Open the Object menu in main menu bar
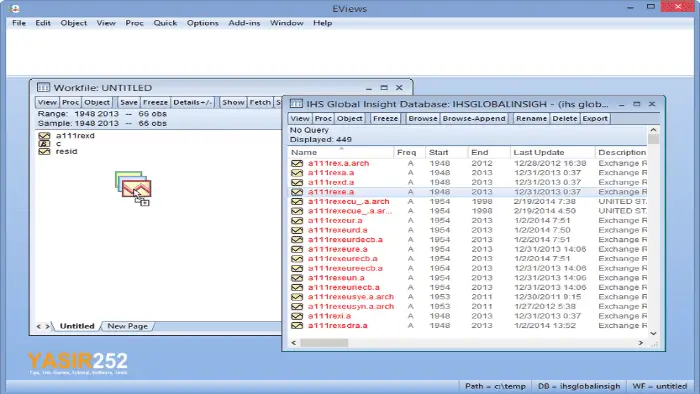Screen dimensions: 700x394 click(74, 23)
